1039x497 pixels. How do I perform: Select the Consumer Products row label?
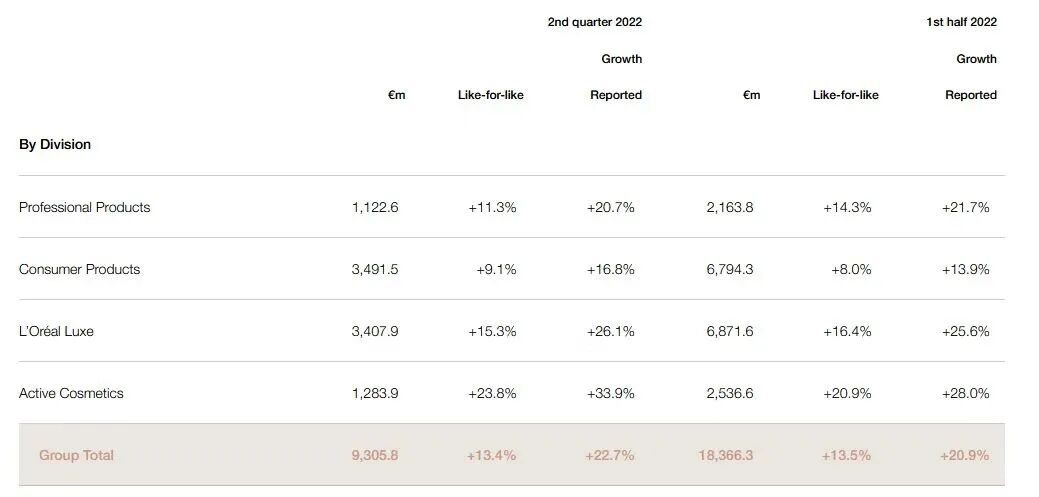[79, 269]
